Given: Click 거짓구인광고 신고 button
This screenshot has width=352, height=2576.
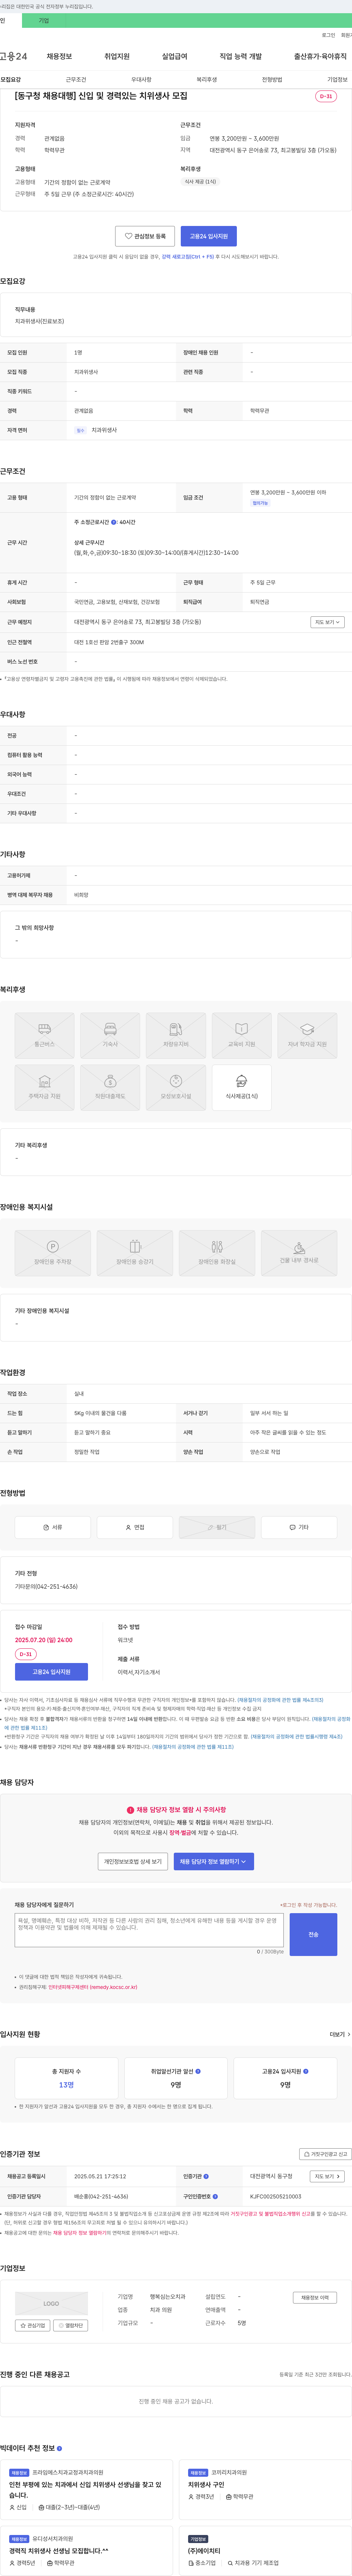Looking at the screenshot, I should (x=325, y=2154).
